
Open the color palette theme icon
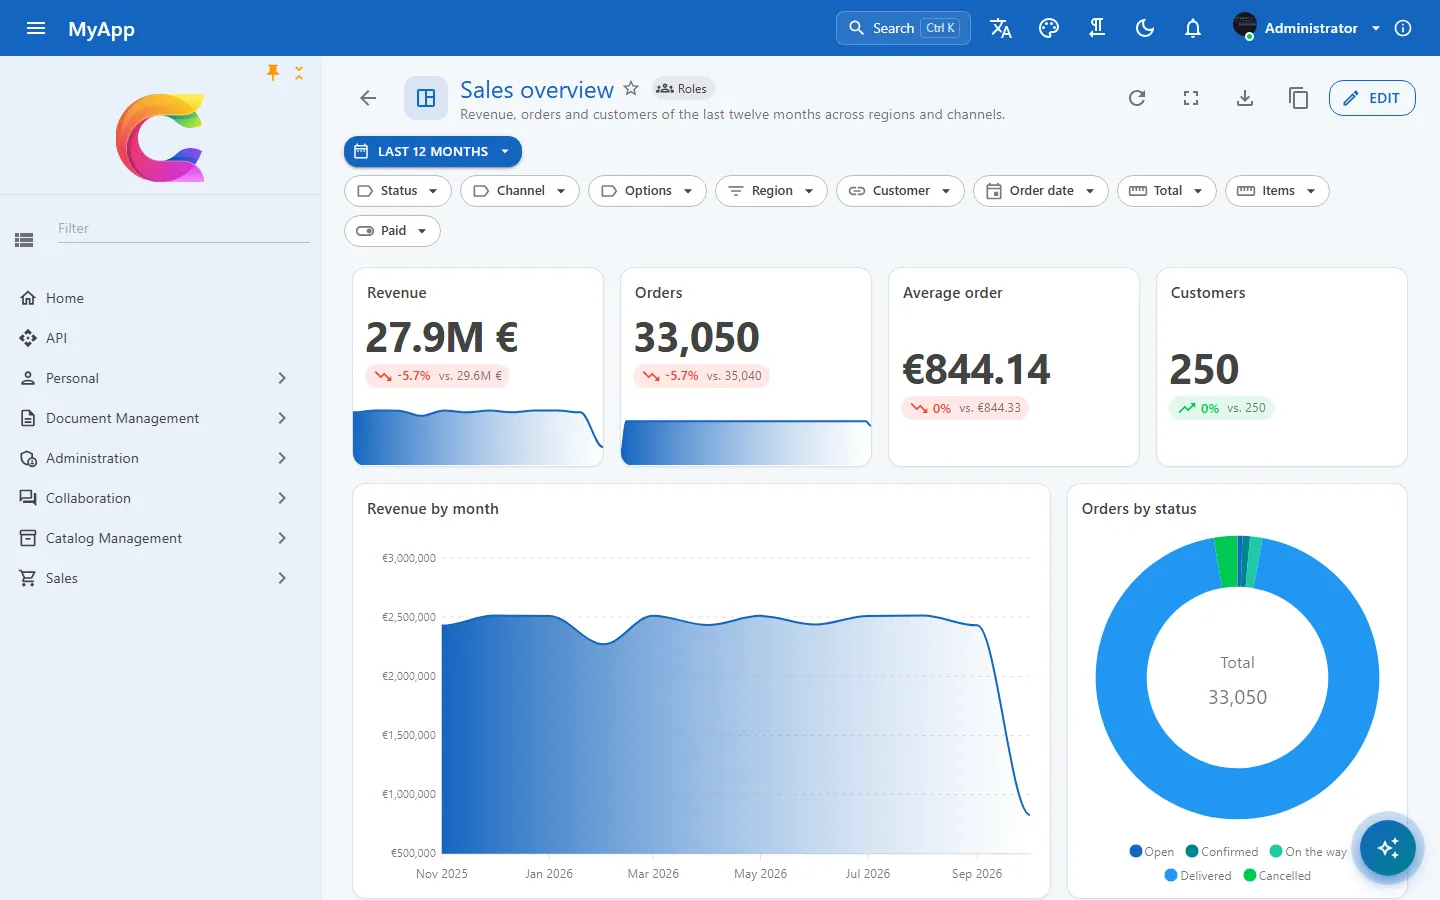pos(1049,28)
